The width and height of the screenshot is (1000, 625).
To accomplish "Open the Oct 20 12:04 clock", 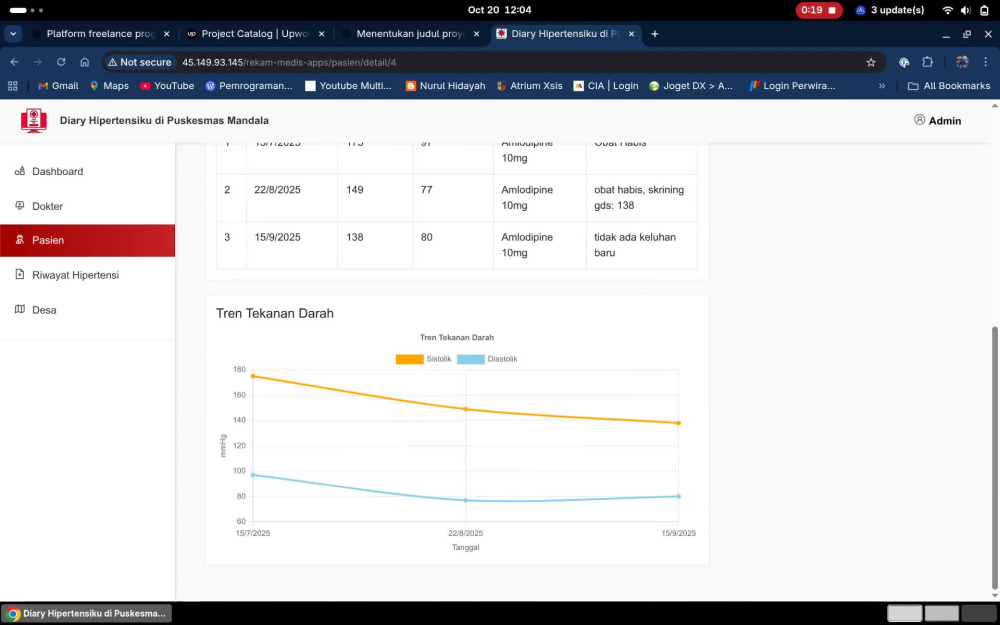I will (x=499, y=10).
